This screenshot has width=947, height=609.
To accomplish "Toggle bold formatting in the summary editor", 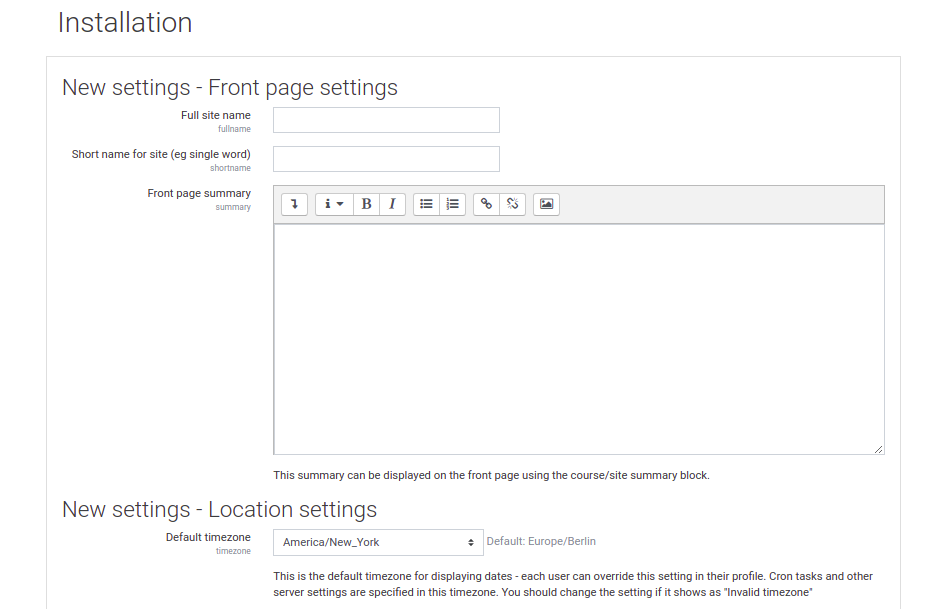I will click(366, 204).
